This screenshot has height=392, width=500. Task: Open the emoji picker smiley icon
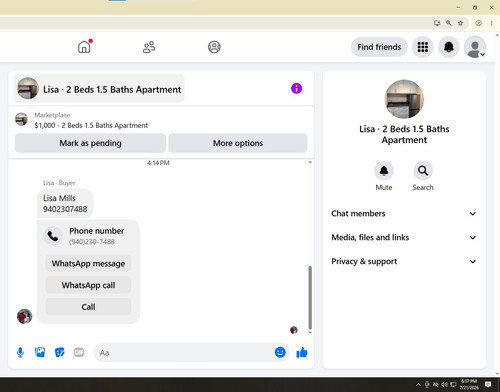(x=280, y=352)
